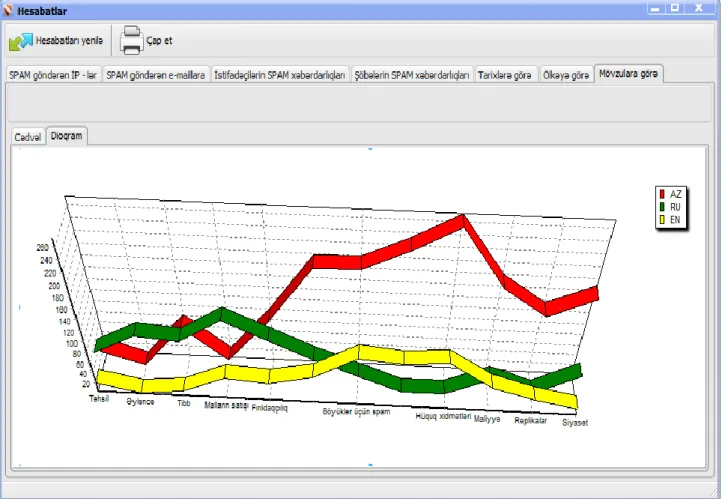Maximize the Hesabatlar window
This screenshot has height=499, width=725.
click(x=675, y=8)
